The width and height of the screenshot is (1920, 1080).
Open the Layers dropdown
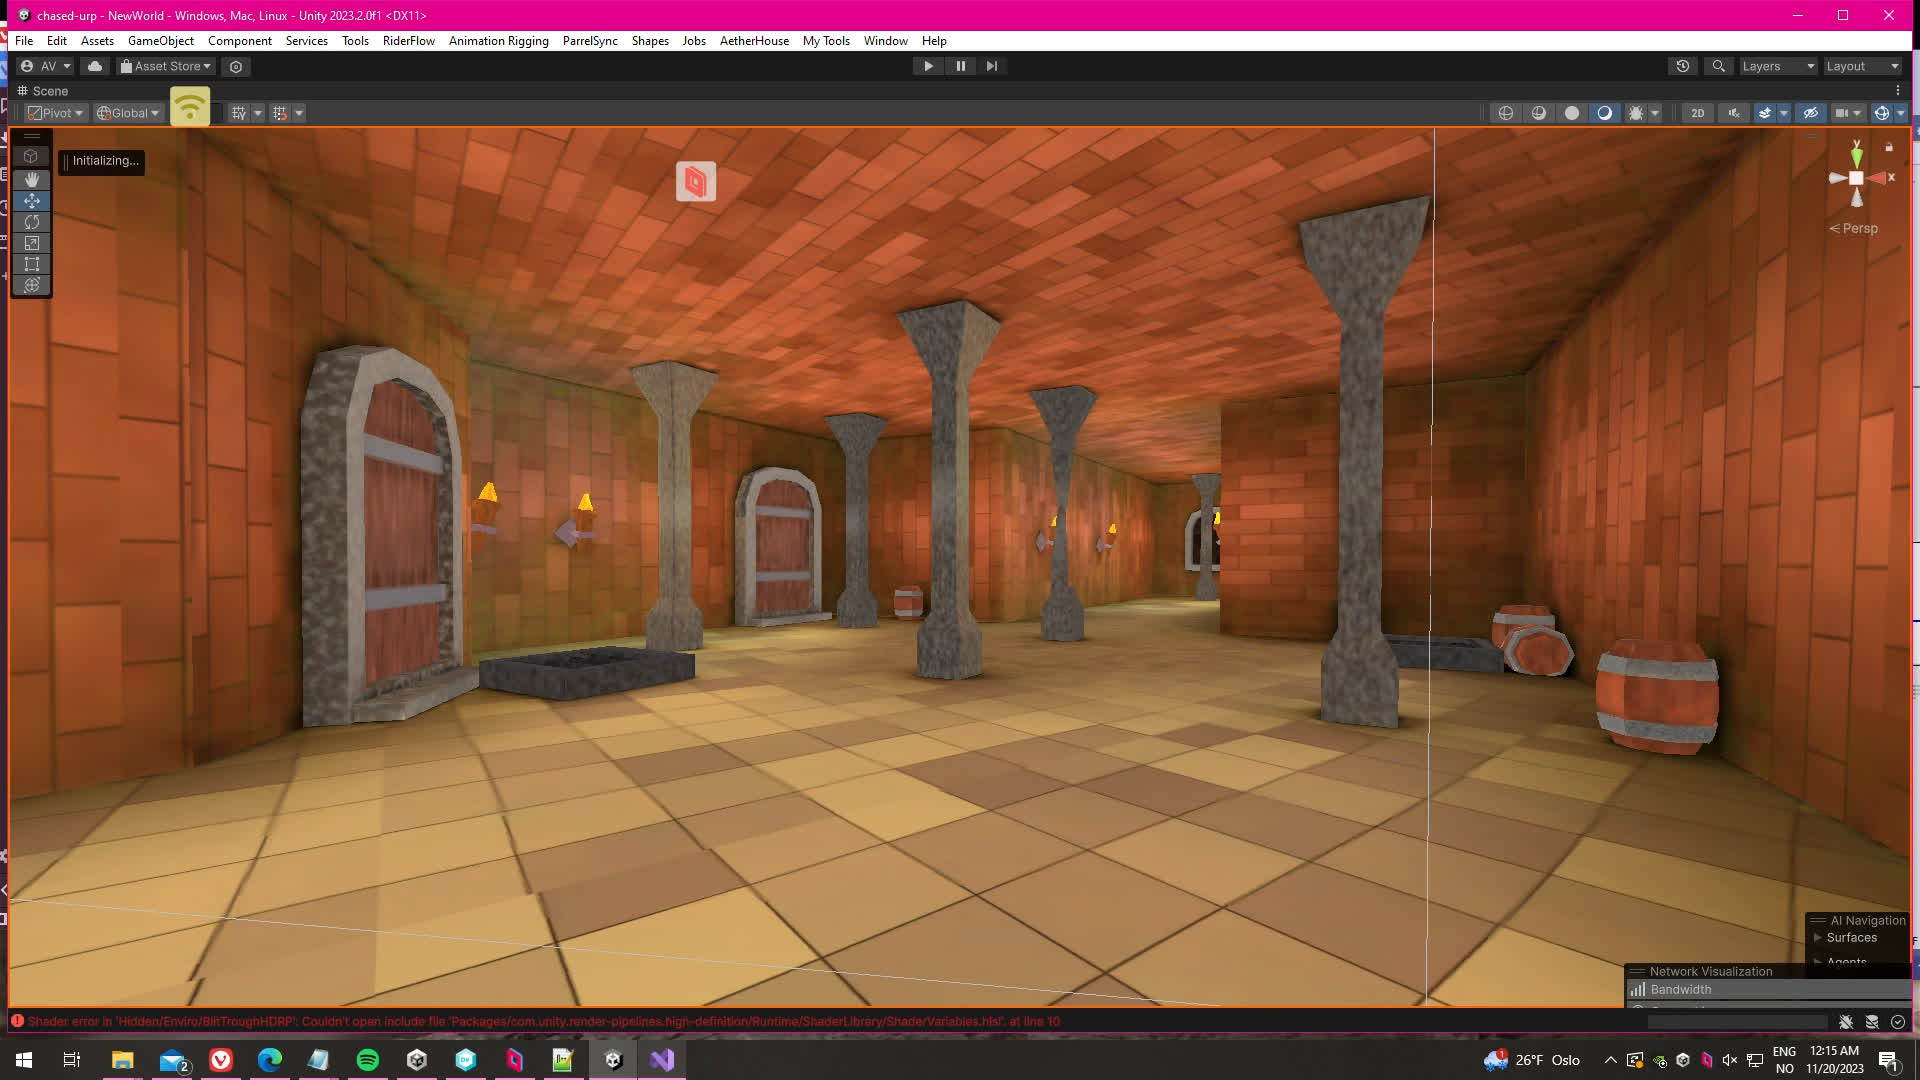pyautogui.click(x=1777, y=66)
